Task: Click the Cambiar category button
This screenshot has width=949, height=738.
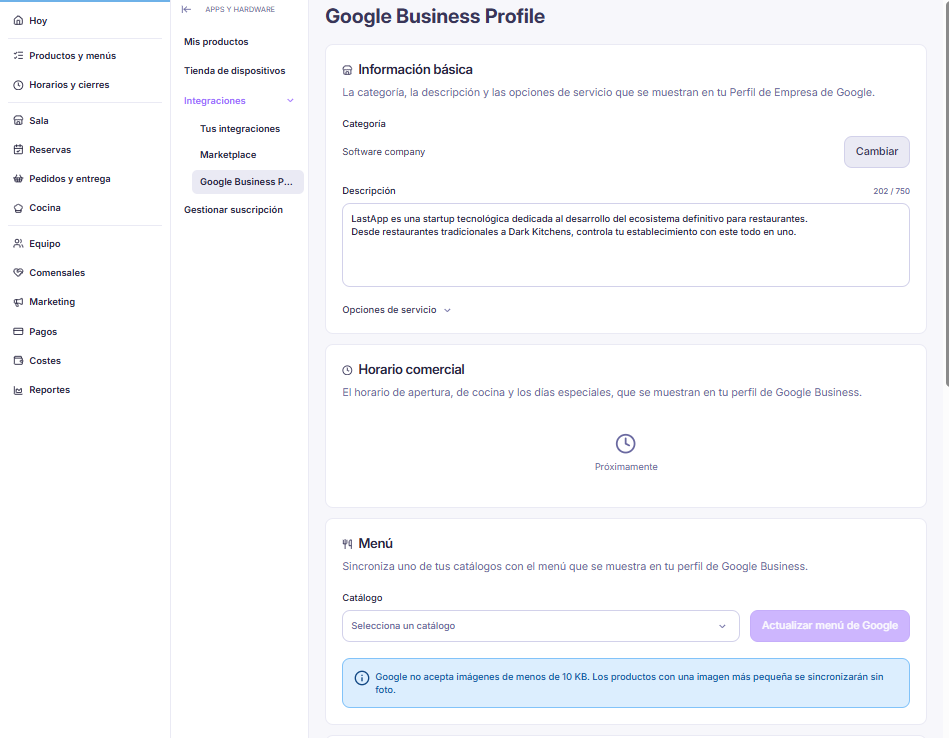Action: point(876,152)
